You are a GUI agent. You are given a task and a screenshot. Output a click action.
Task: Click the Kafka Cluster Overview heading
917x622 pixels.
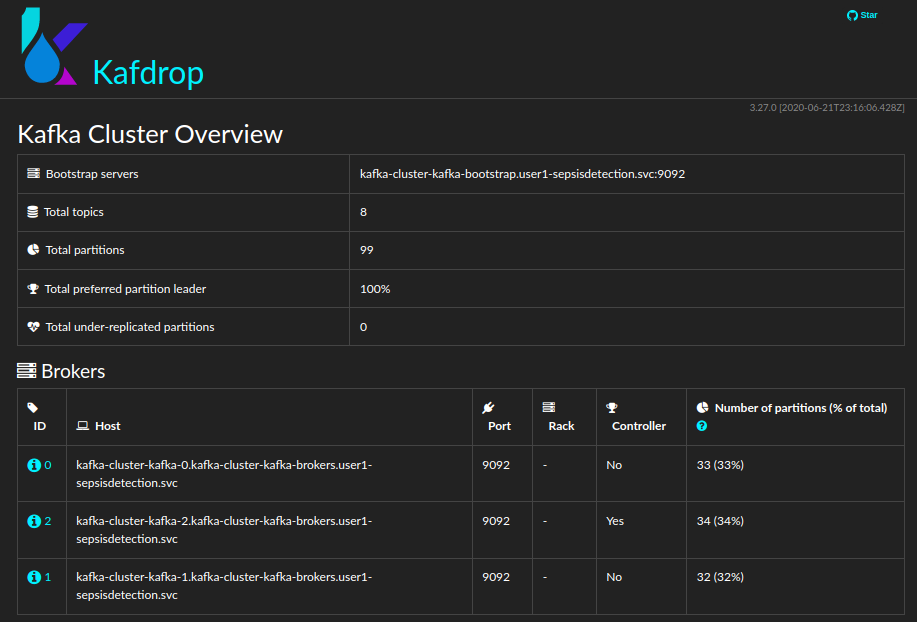click(x=150, y=134)
